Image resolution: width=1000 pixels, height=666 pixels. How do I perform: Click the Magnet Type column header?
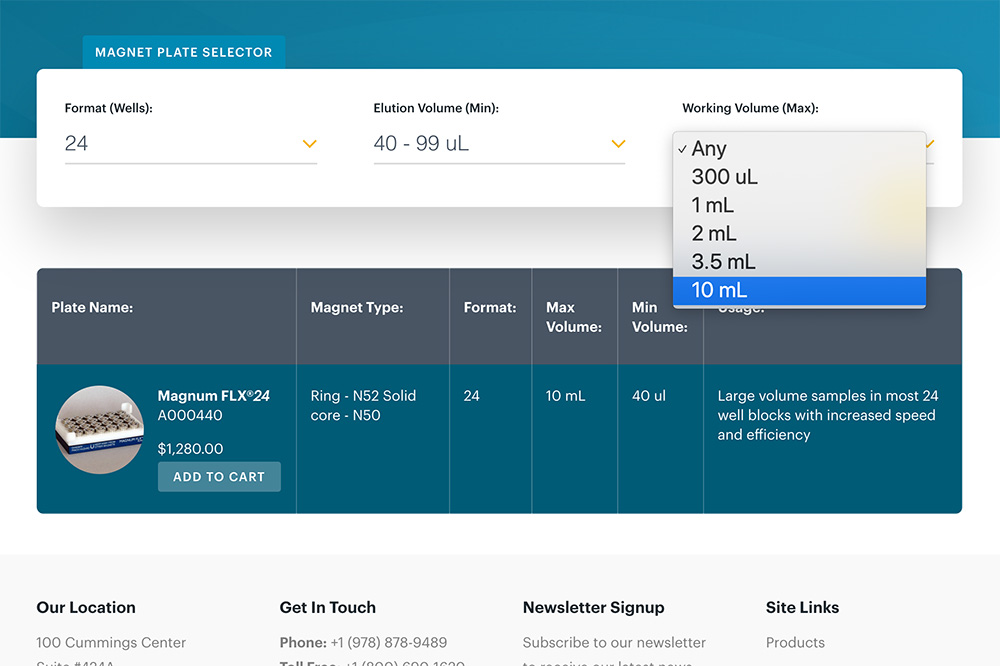(x=357, y=308)
